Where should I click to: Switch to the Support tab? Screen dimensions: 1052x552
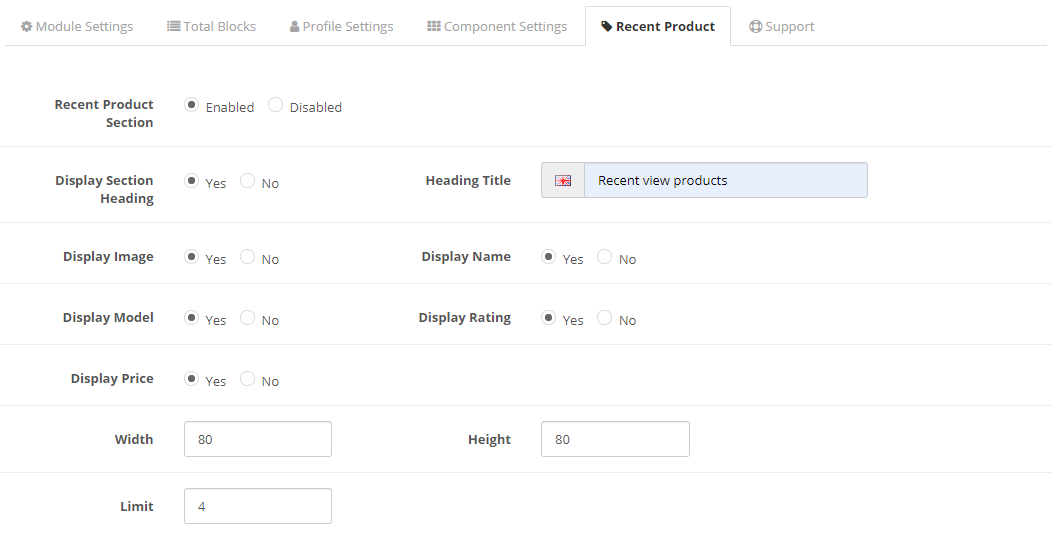[x=782, y=27]
